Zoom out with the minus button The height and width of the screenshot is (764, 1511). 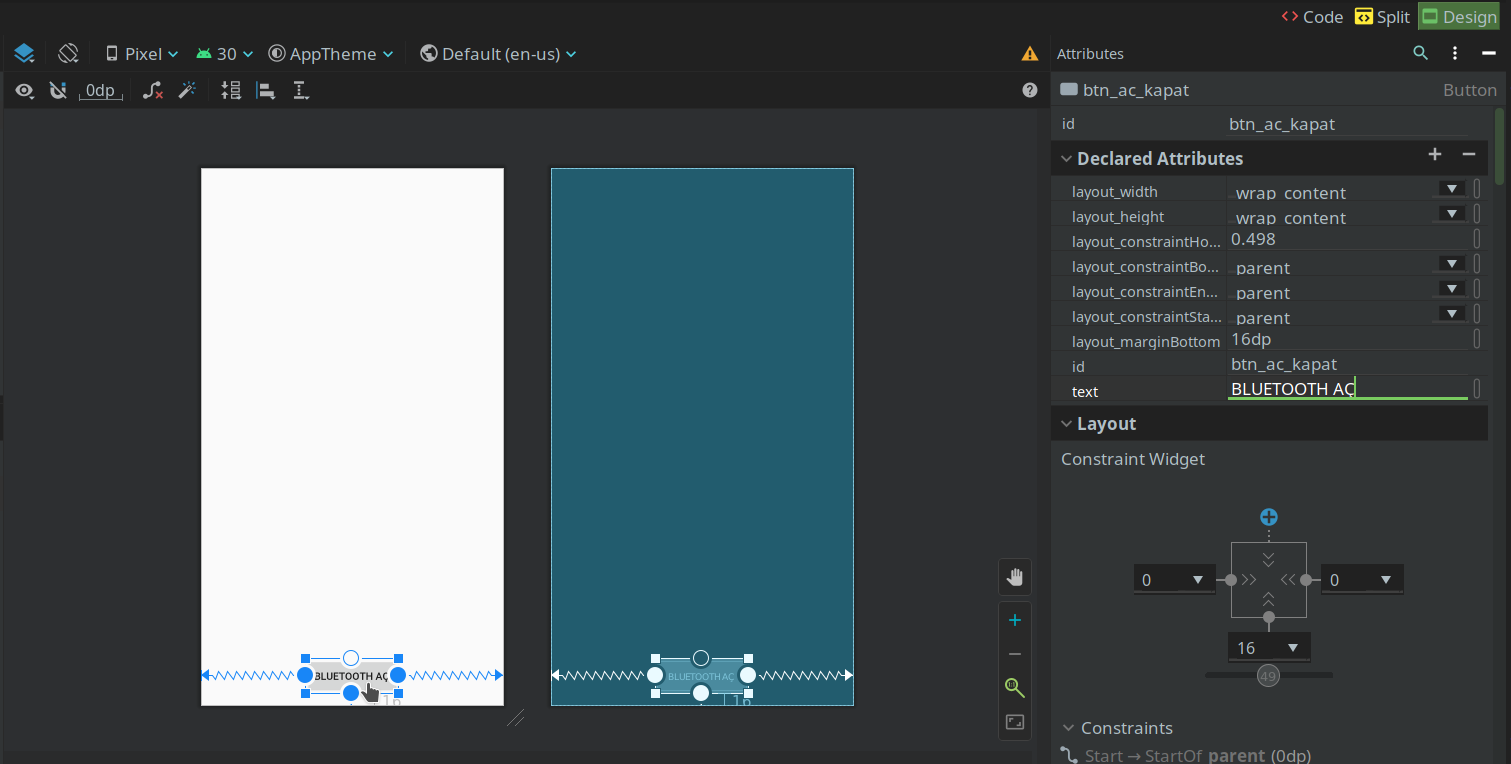tap(1015, 654)
